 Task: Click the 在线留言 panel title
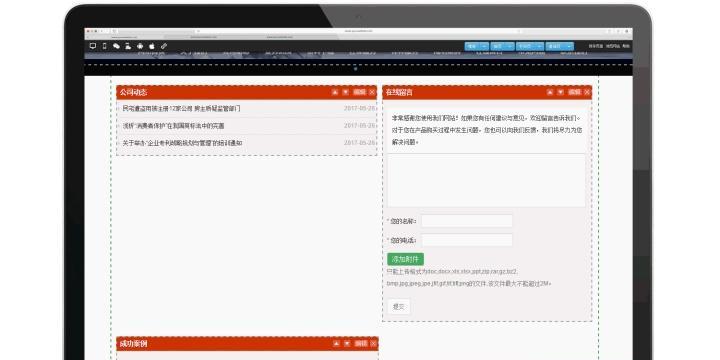pyautogui.click(x=399, y=92)
